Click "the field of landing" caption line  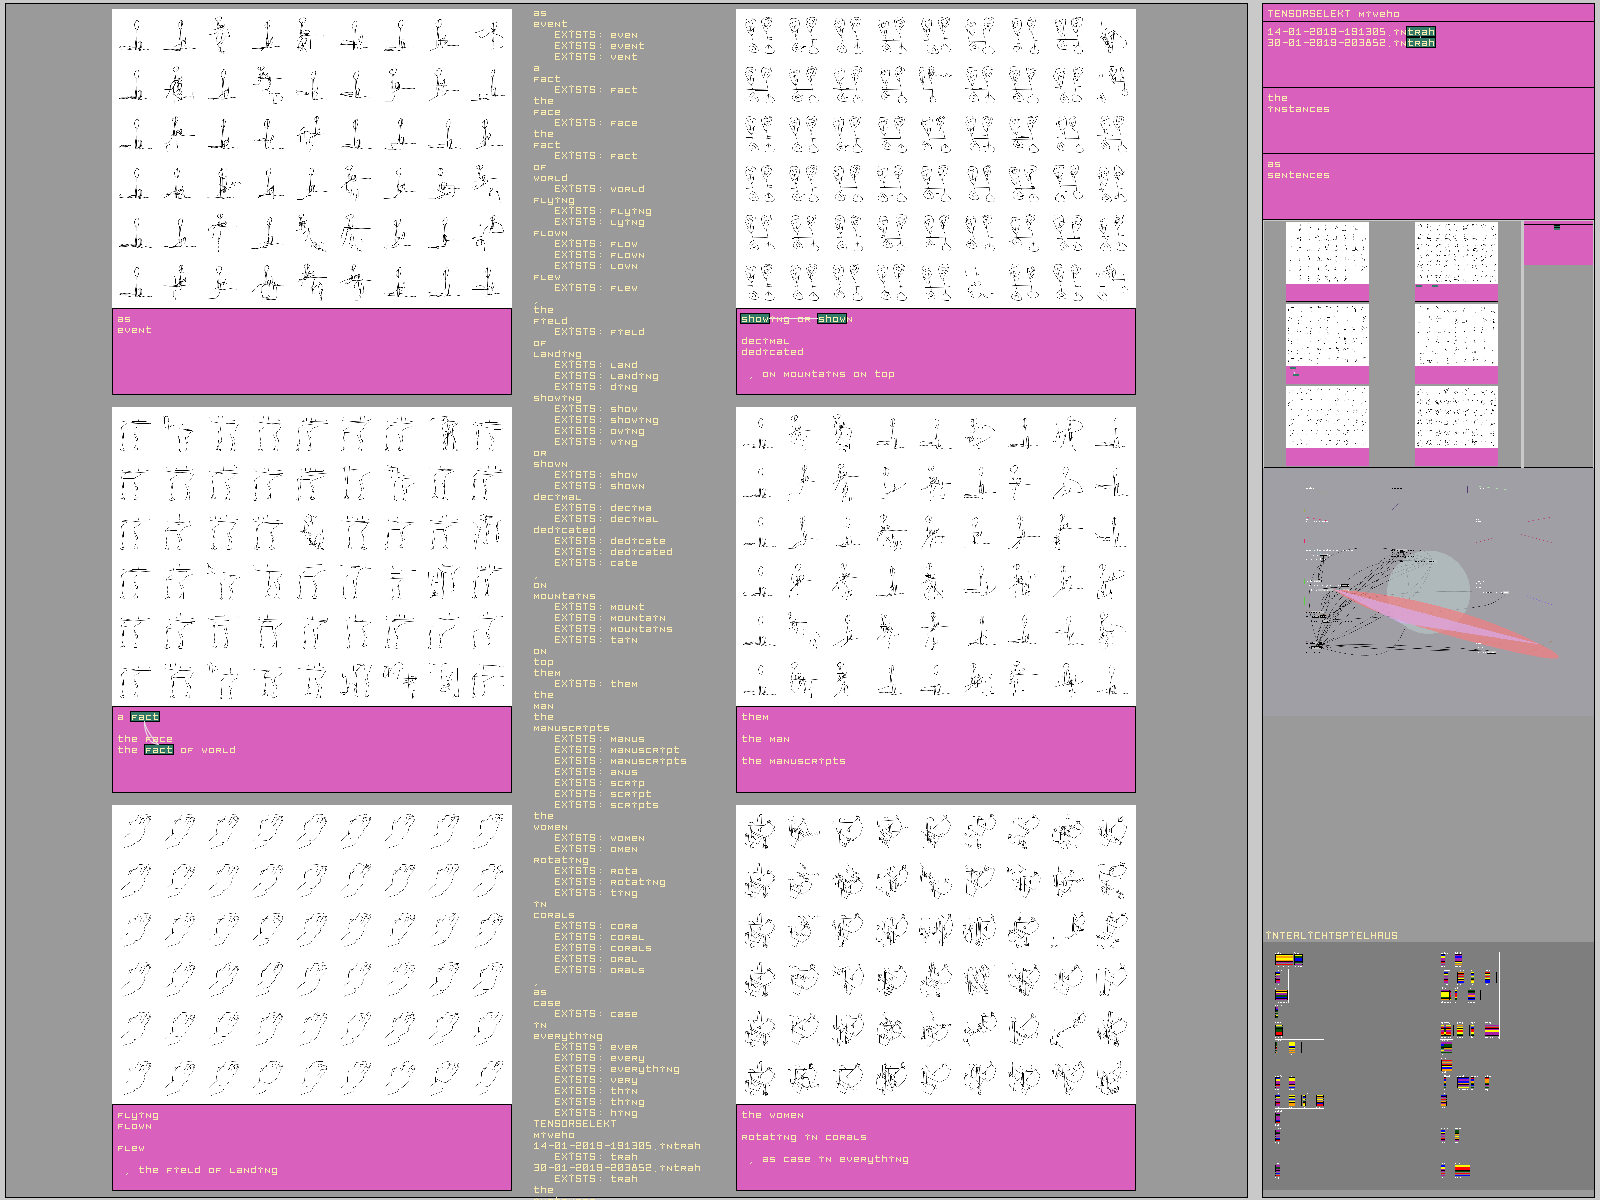[207, 1170]
